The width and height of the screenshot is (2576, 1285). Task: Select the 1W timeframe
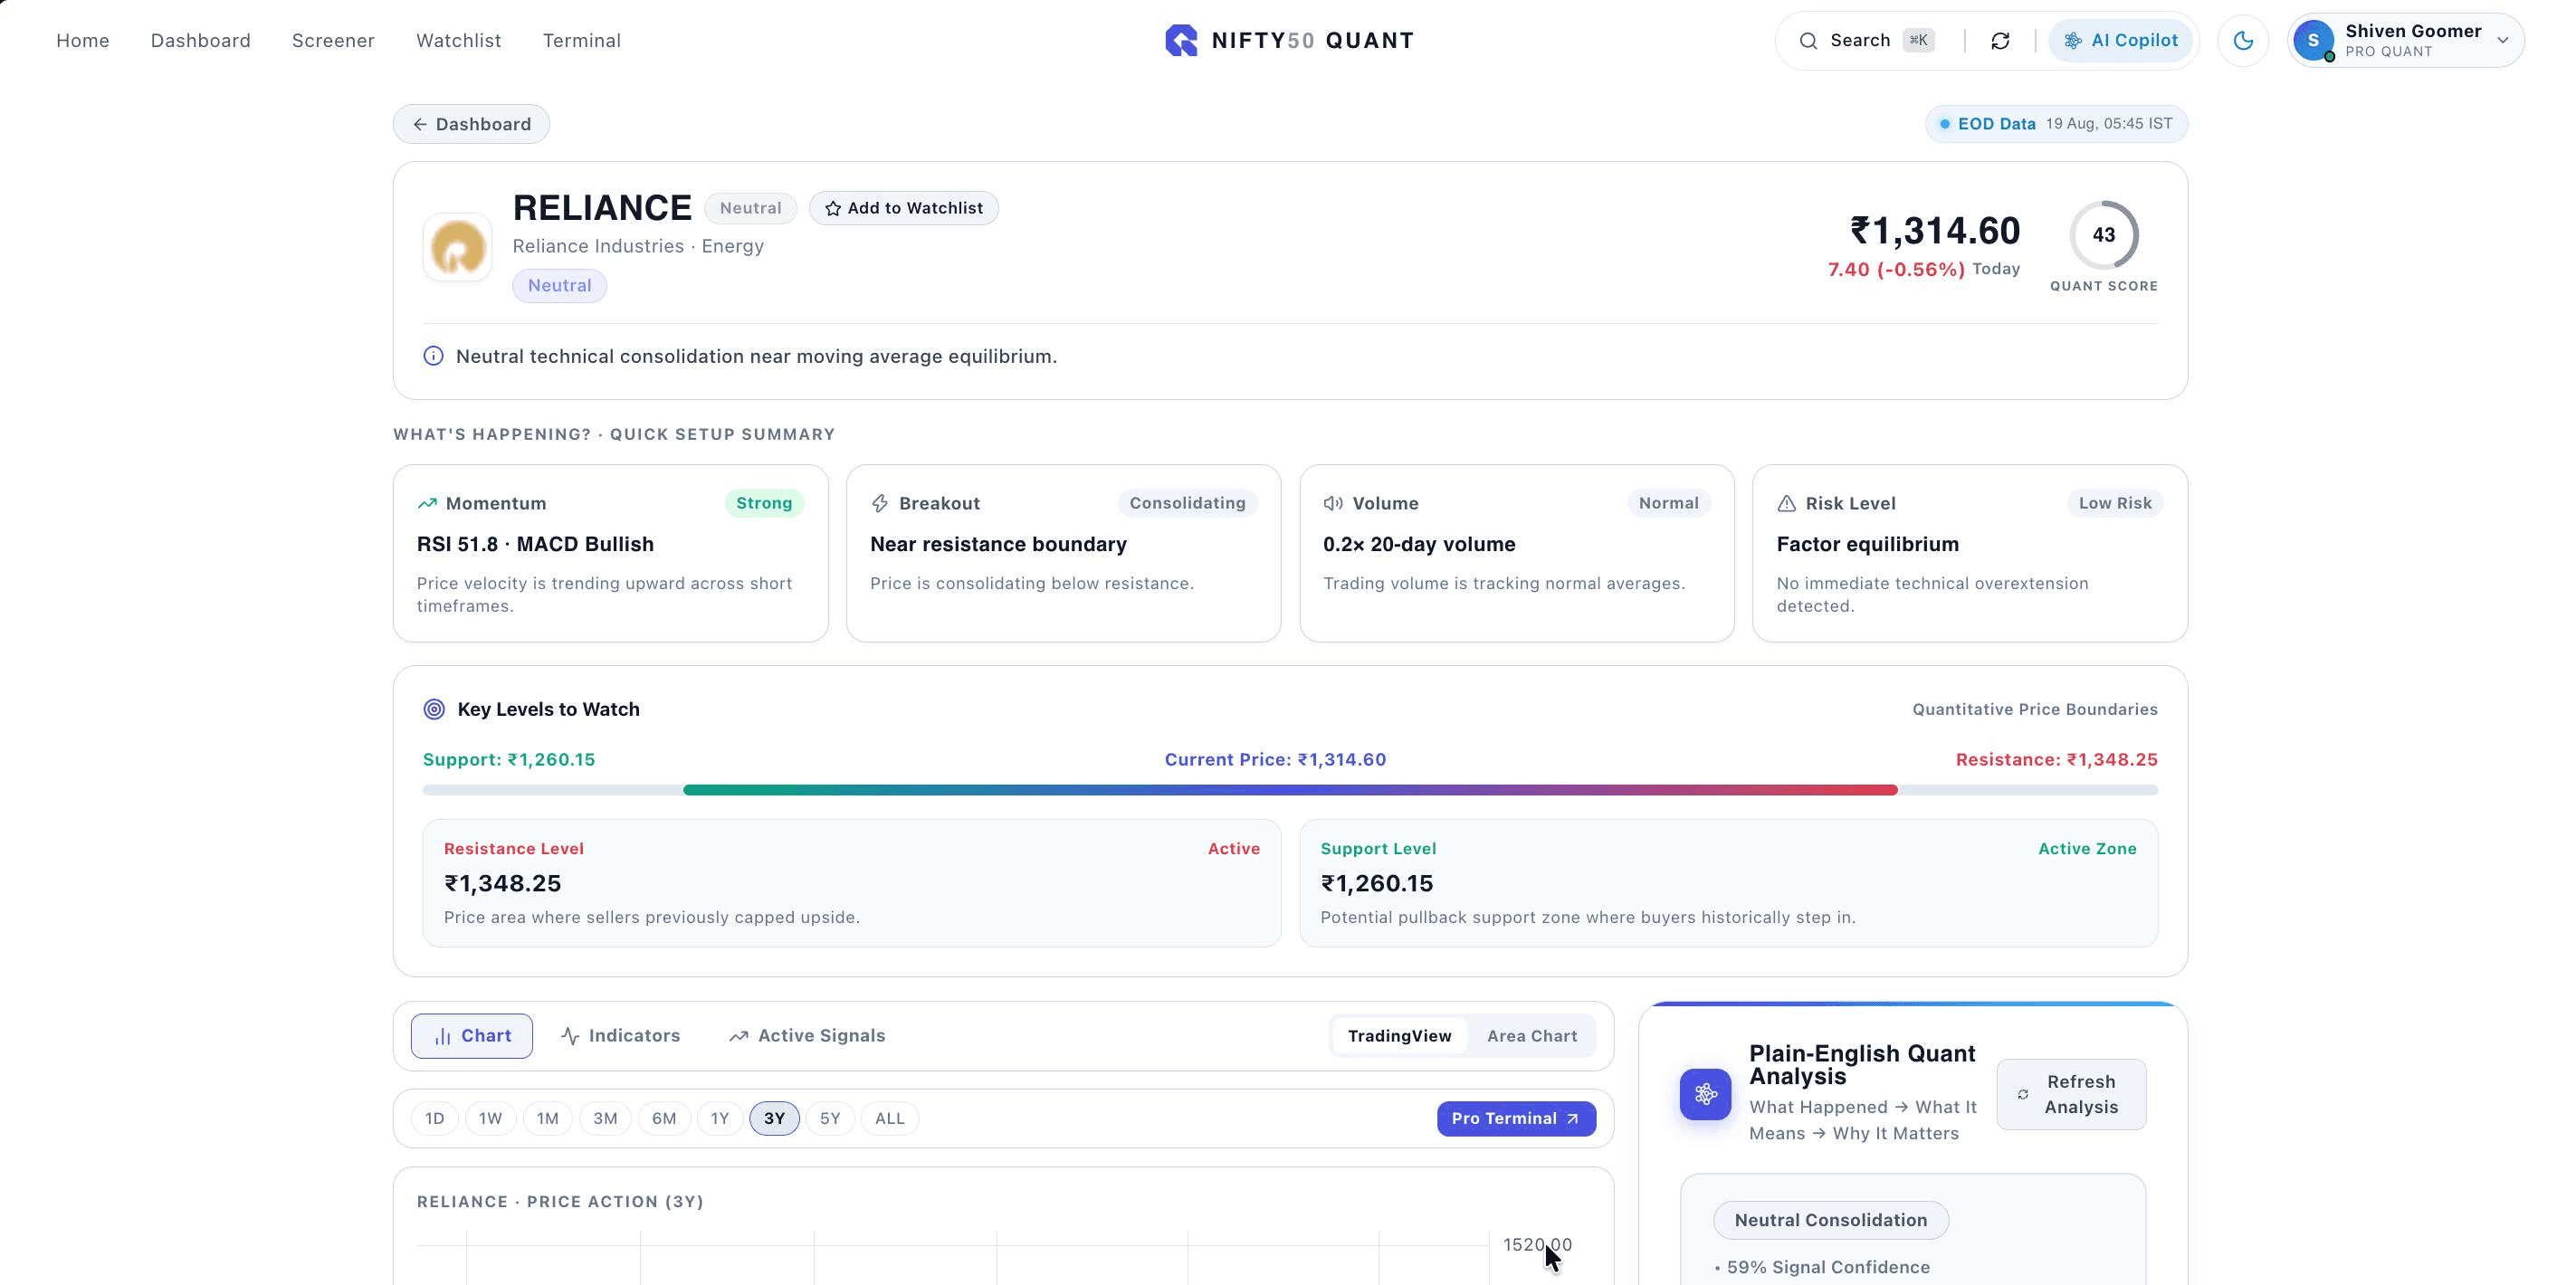tap(490, 1118)
